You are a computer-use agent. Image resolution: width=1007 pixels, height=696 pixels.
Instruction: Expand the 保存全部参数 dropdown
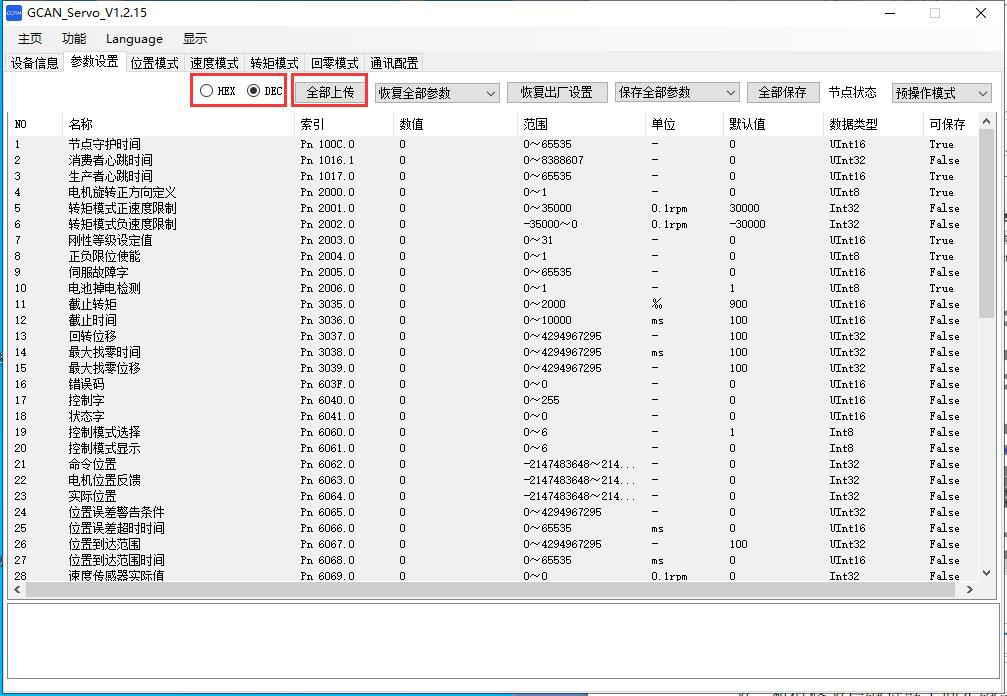(x=676, y=92)
